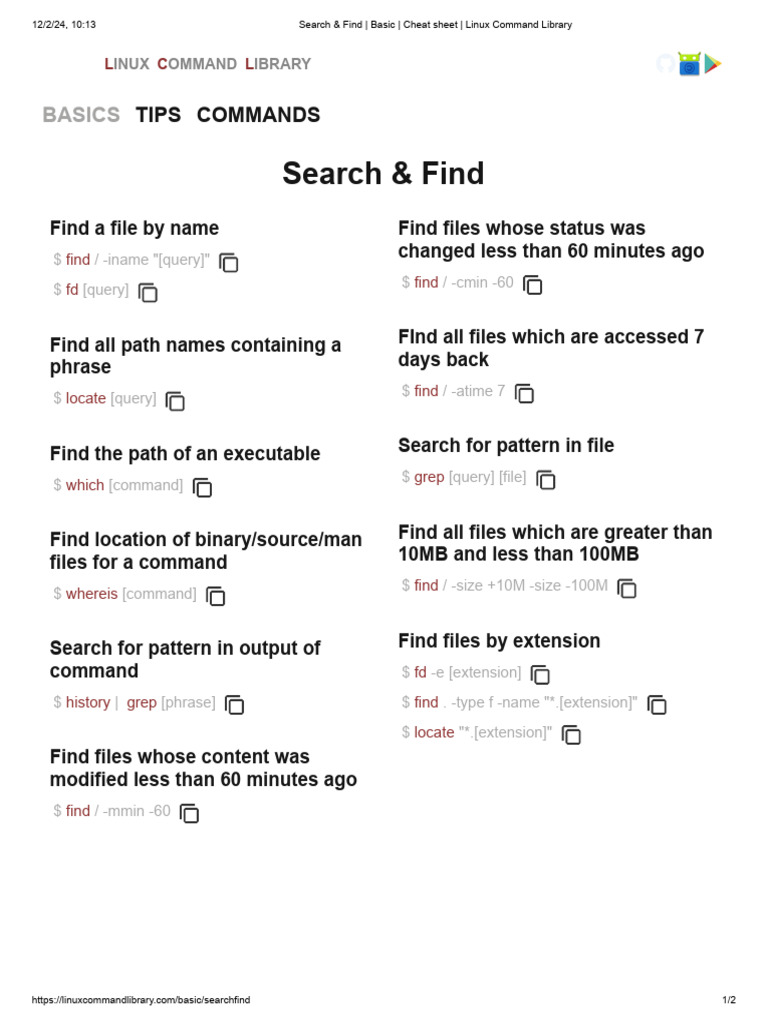Copy the whereis [command] command
This screenshot has height=1024, width=768.
[215, 596]
